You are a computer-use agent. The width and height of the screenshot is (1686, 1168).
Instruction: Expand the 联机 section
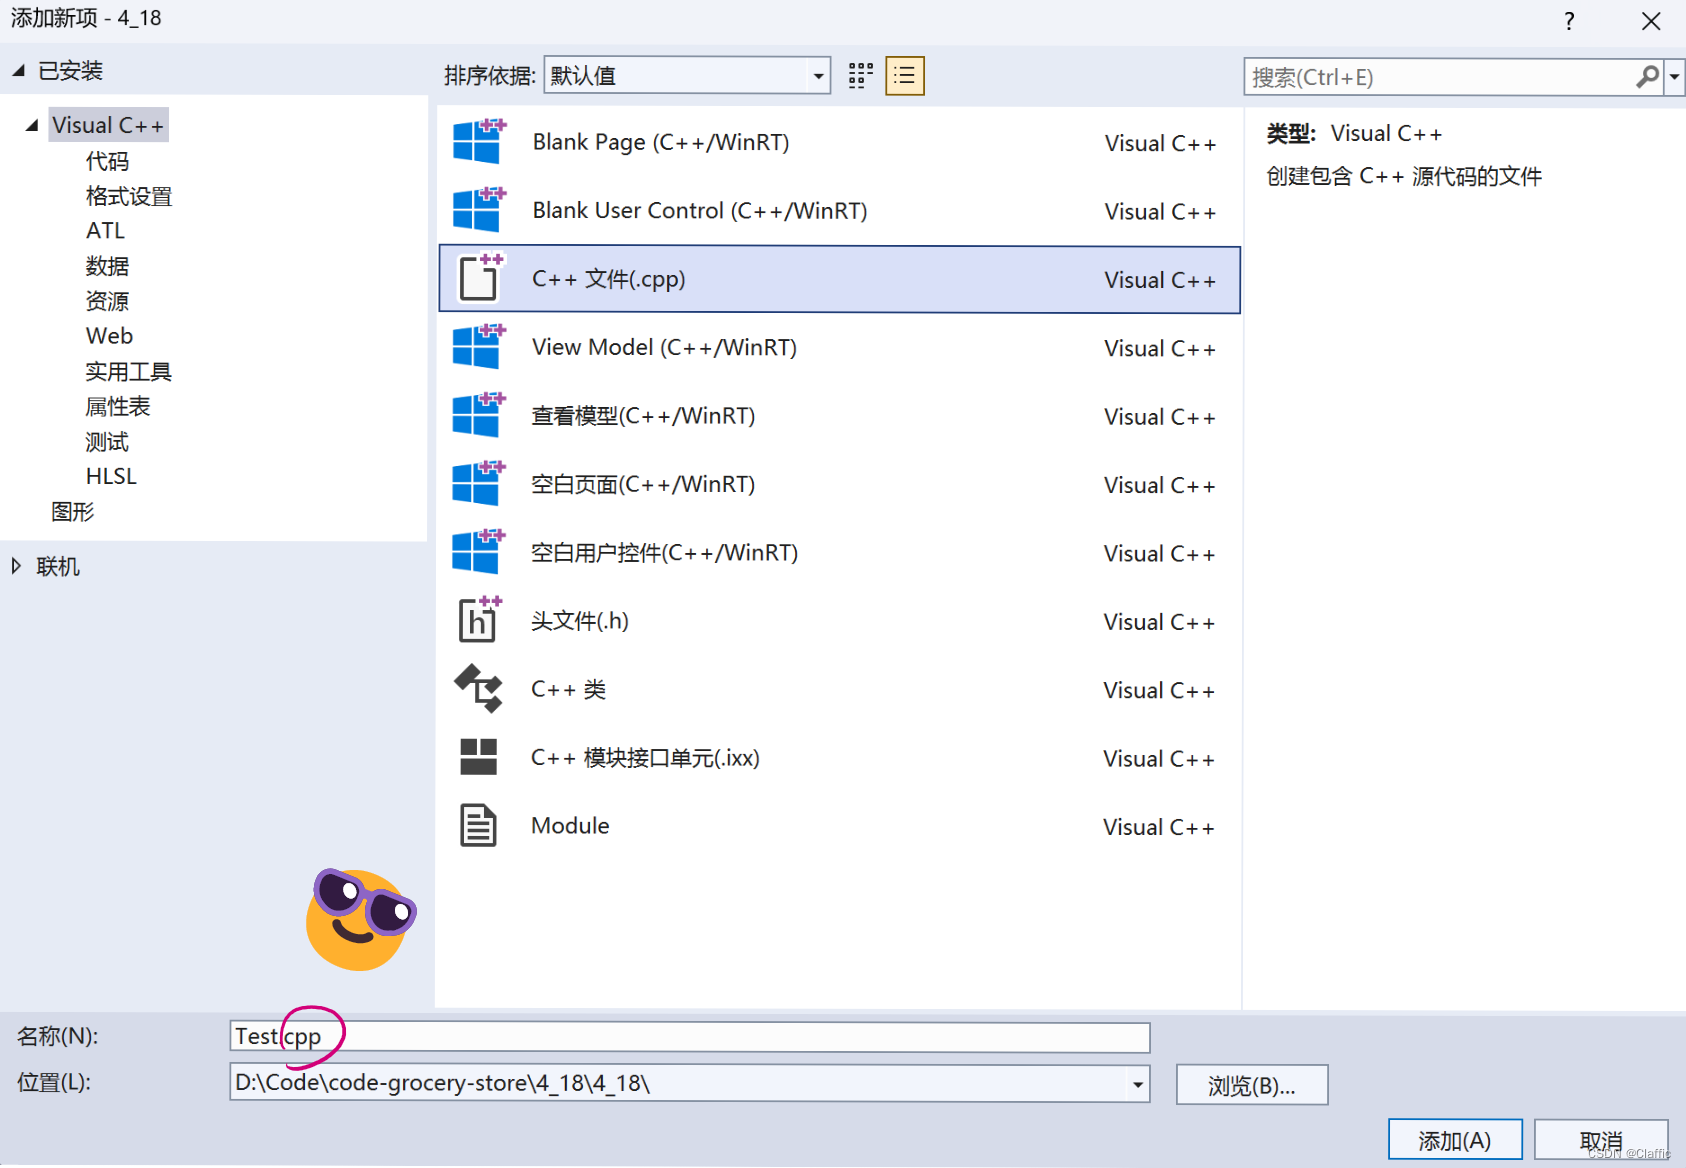click(16, 566)
